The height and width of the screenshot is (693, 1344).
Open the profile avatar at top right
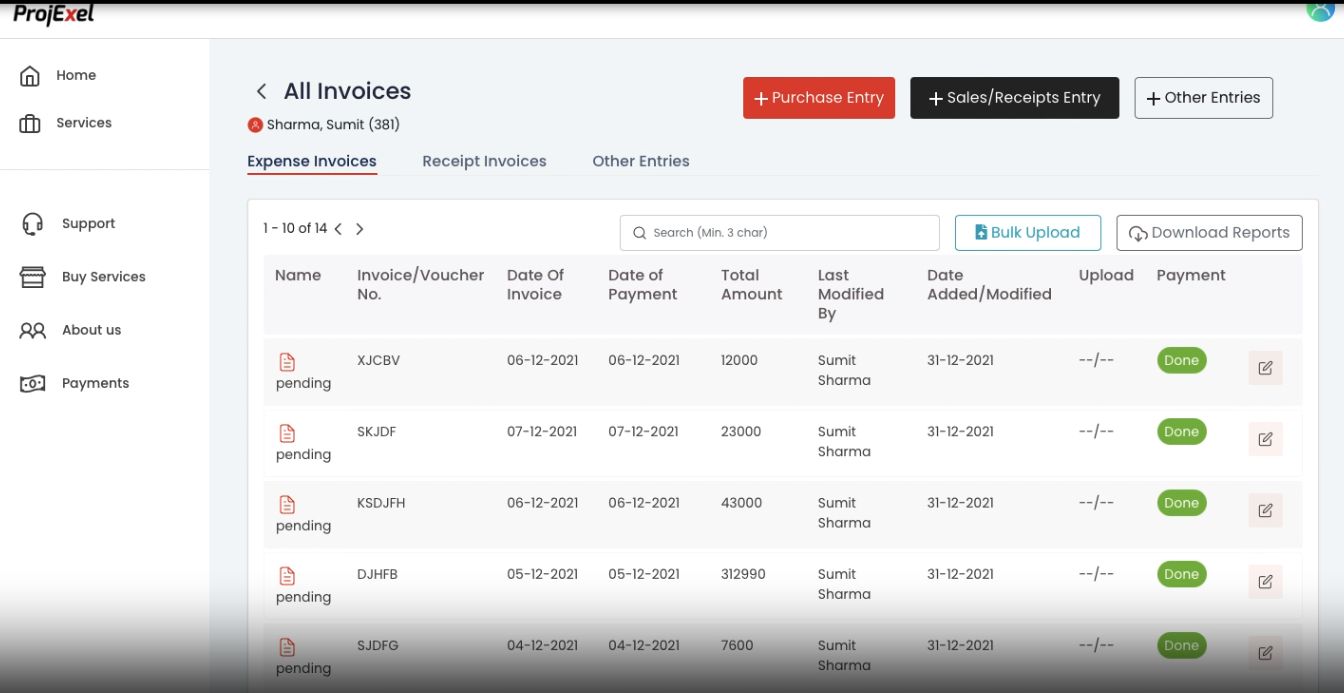click(1321, 10)
